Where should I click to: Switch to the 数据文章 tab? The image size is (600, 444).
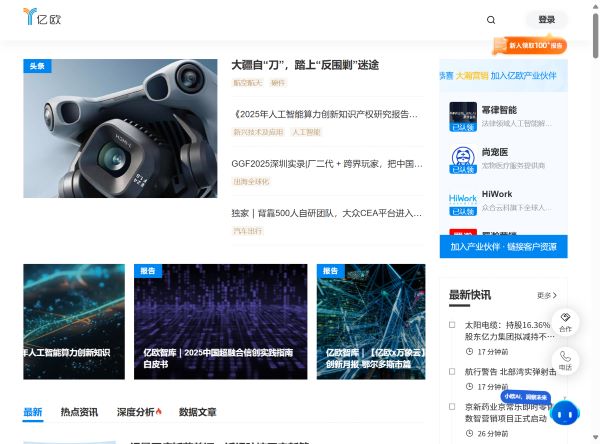(x=197, y=412)
